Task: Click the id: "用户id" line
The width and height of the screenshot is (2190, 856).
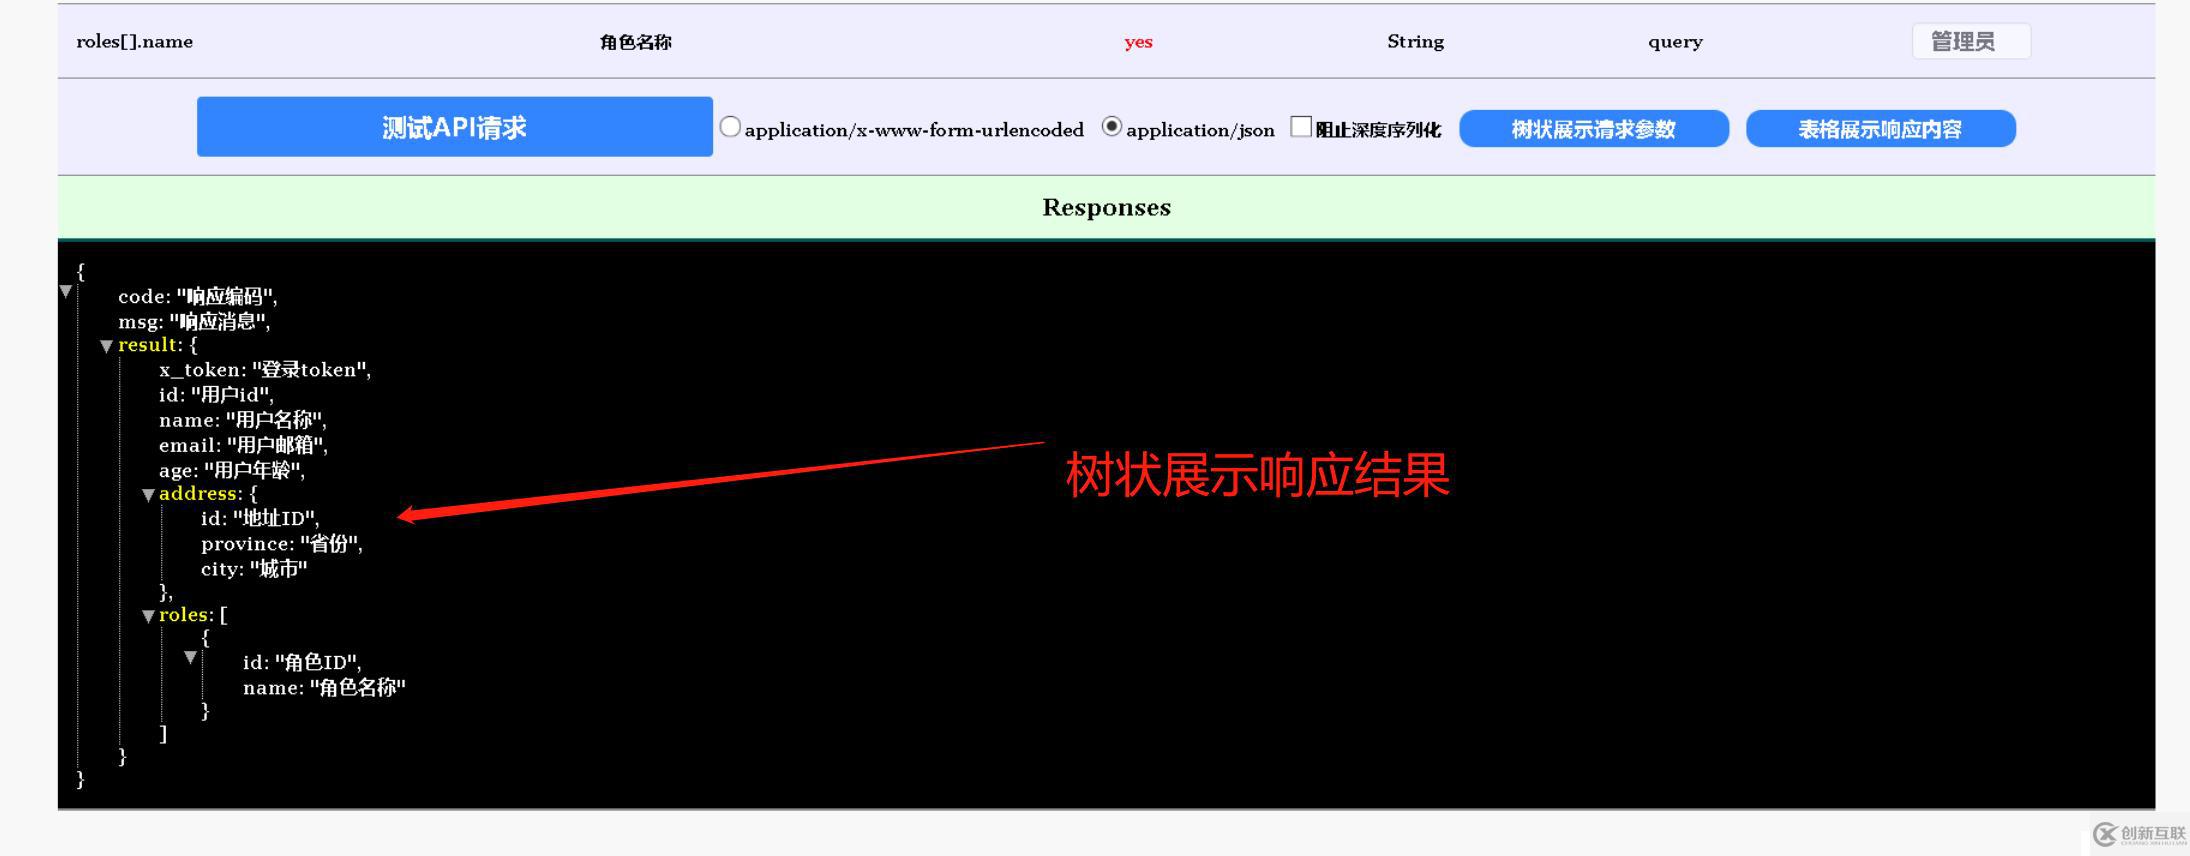Action: (x=216, y=395)
